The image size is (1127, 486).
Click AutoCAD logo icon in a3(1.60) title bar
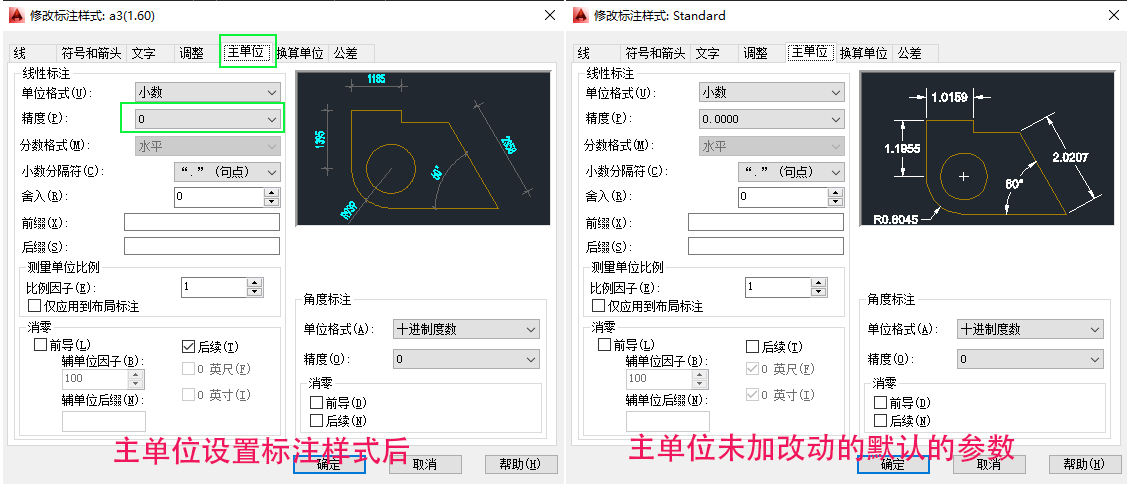pyautogui.click(x=19, y=15)
